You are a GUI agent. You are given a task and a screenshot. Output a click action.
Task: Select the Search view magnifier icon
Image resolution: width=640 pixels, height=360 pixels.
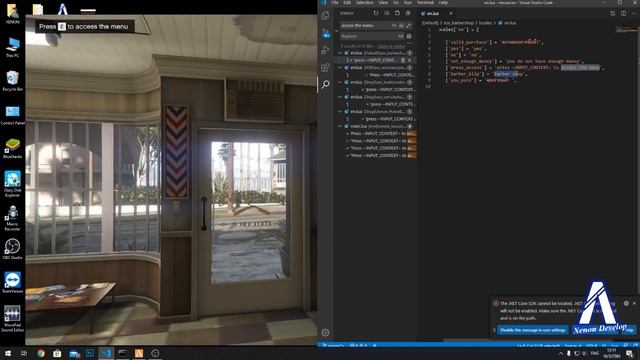click(x=325, y=84)
